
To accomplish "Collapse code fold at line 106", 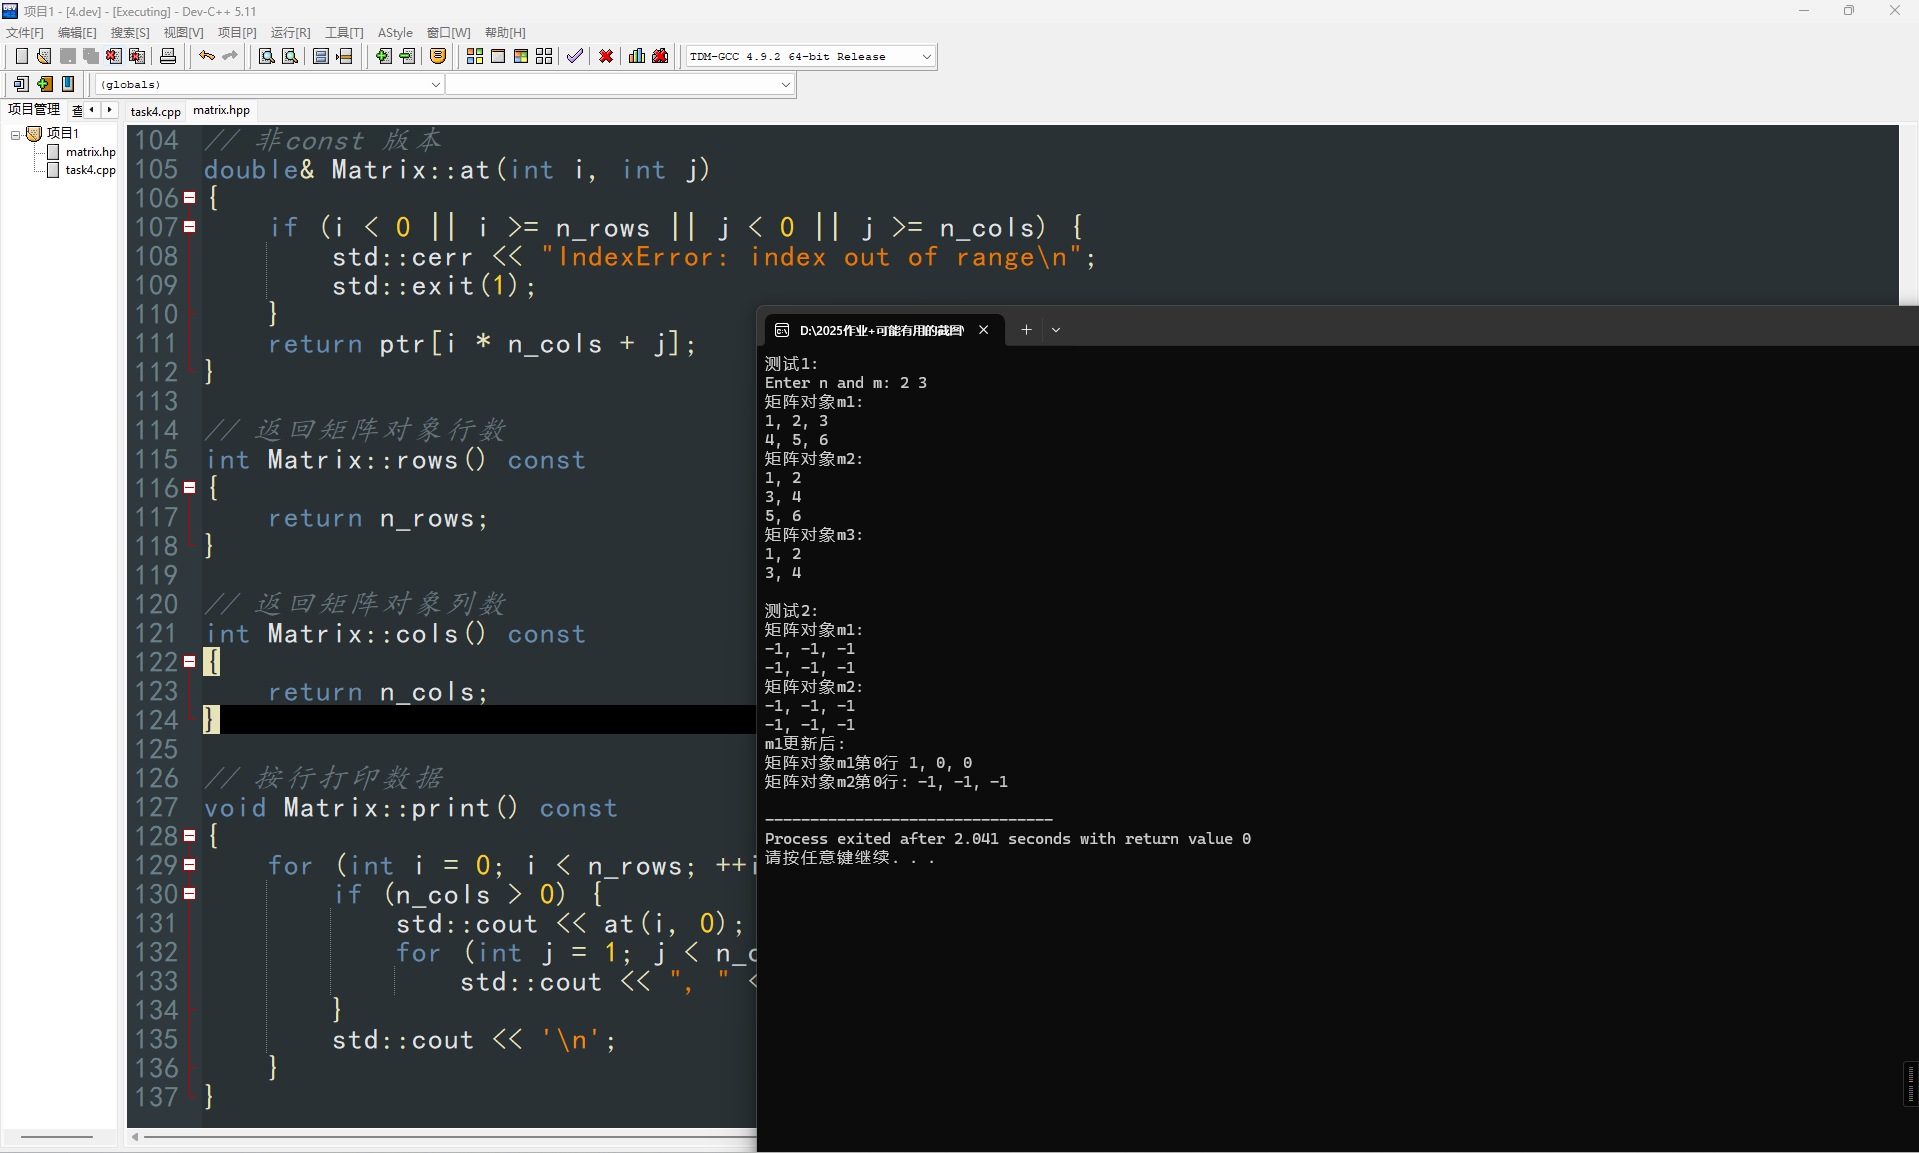I will (x=189, y=198).
